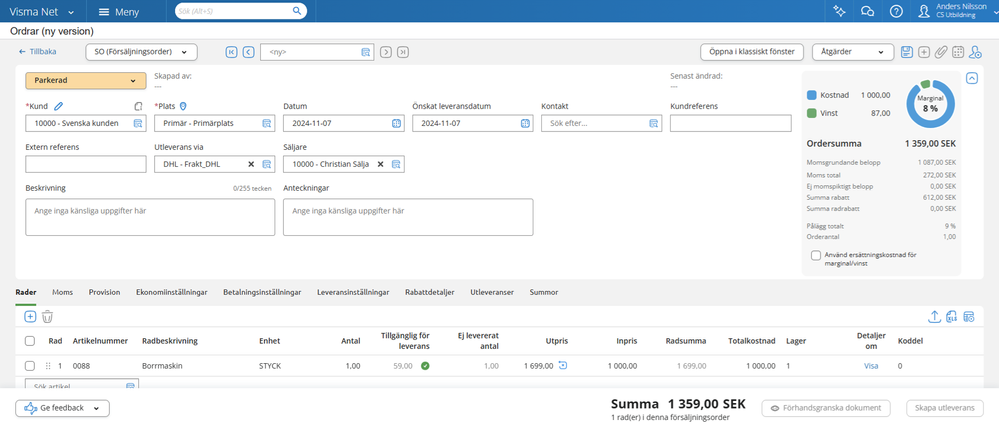Click the upload icon above order lines
The image size is (999, 427).
pyautogui.click(x=934, y=317)
